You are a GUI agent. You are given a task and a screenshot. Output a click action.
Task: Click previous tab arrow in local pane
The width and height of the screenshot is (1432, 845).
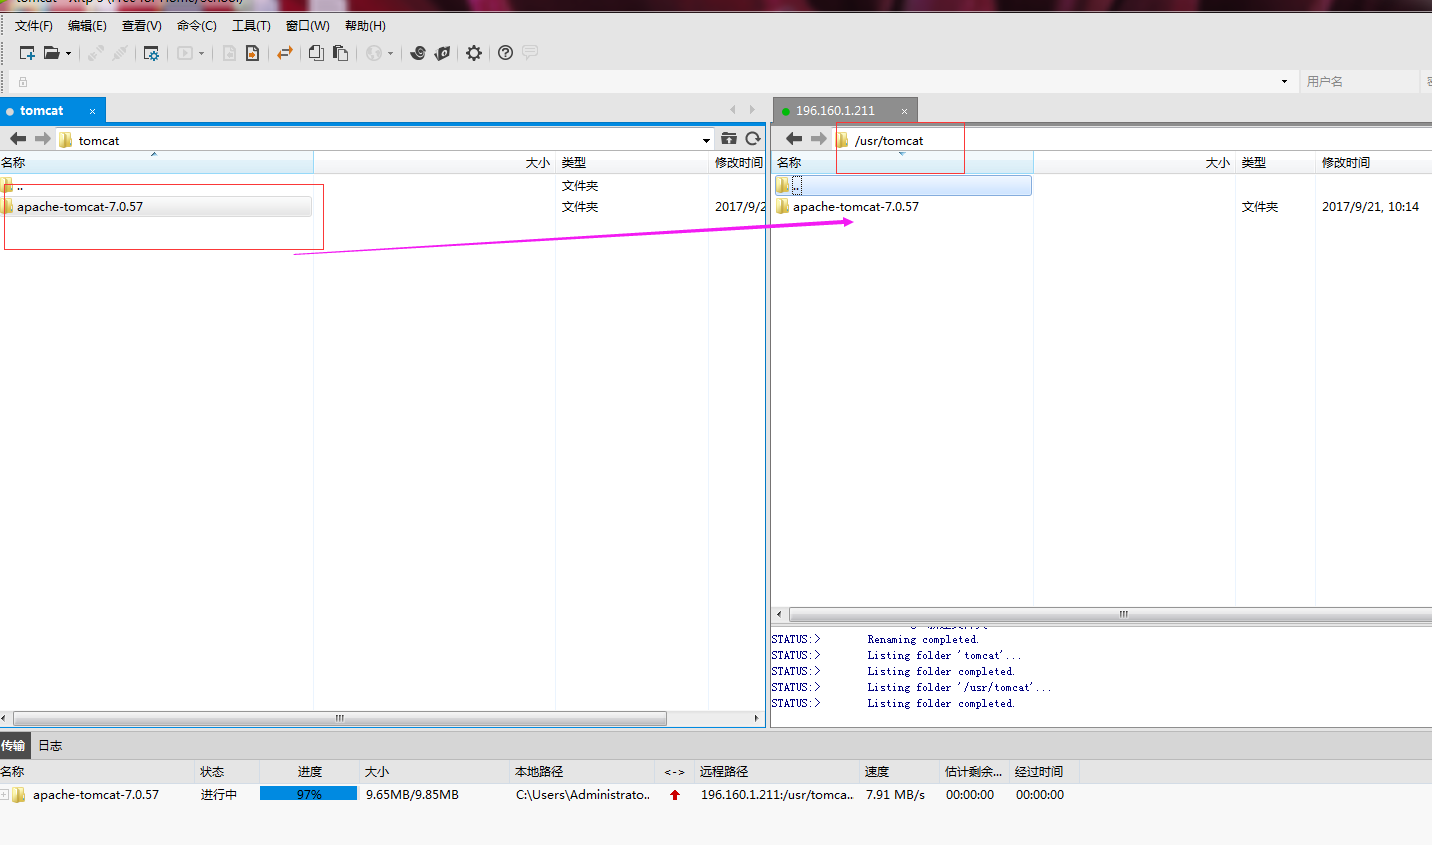(x=733, y=110)
